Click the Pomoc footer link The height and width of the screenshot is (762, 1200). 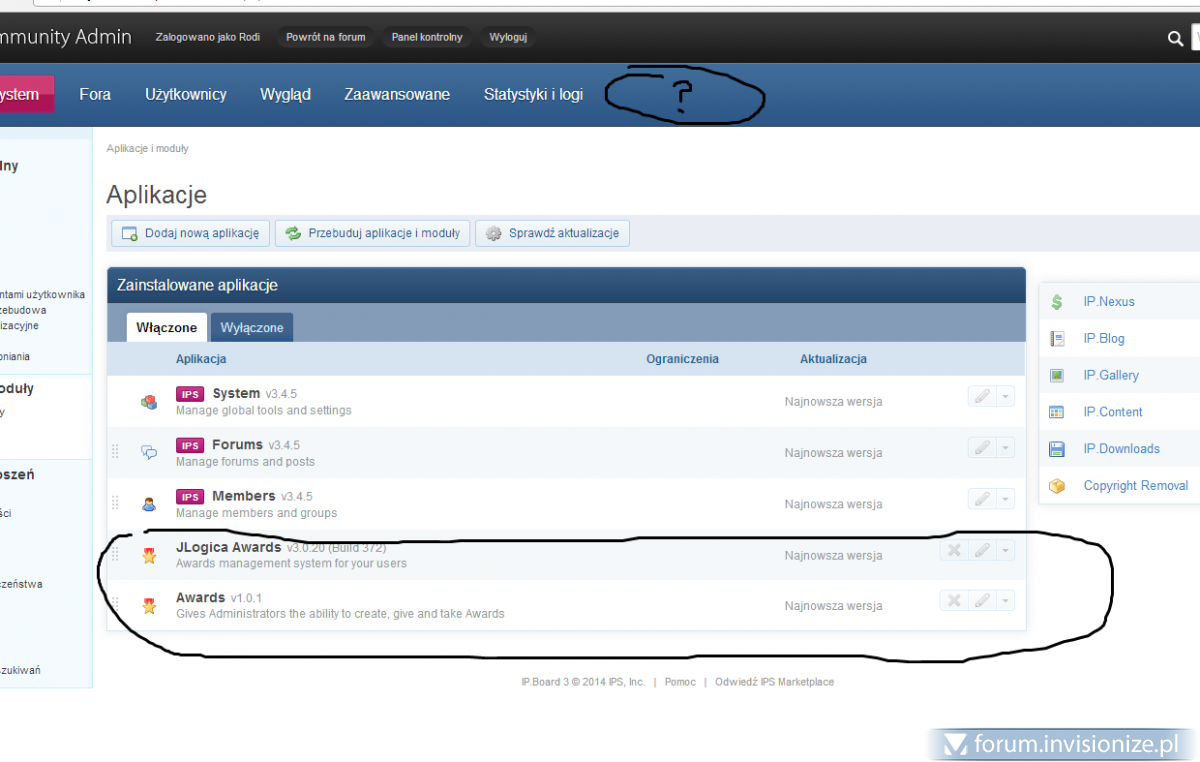click(680, 682)
